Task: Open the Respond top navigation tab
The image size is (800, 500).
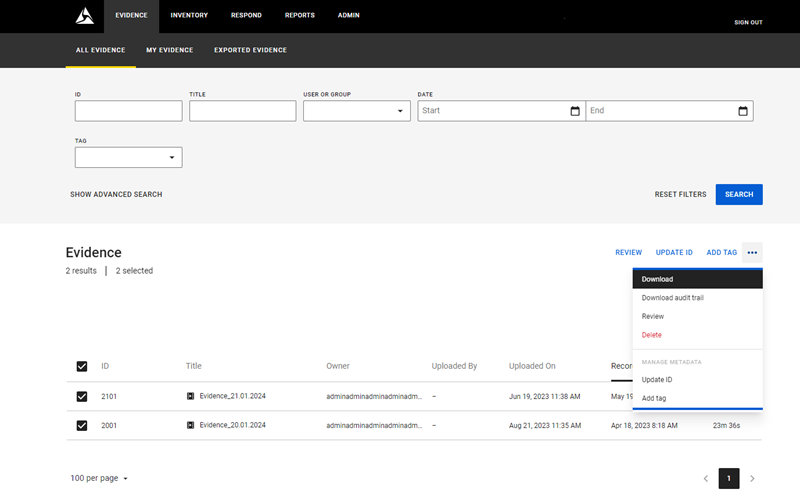Action: (x=246, y=16)
